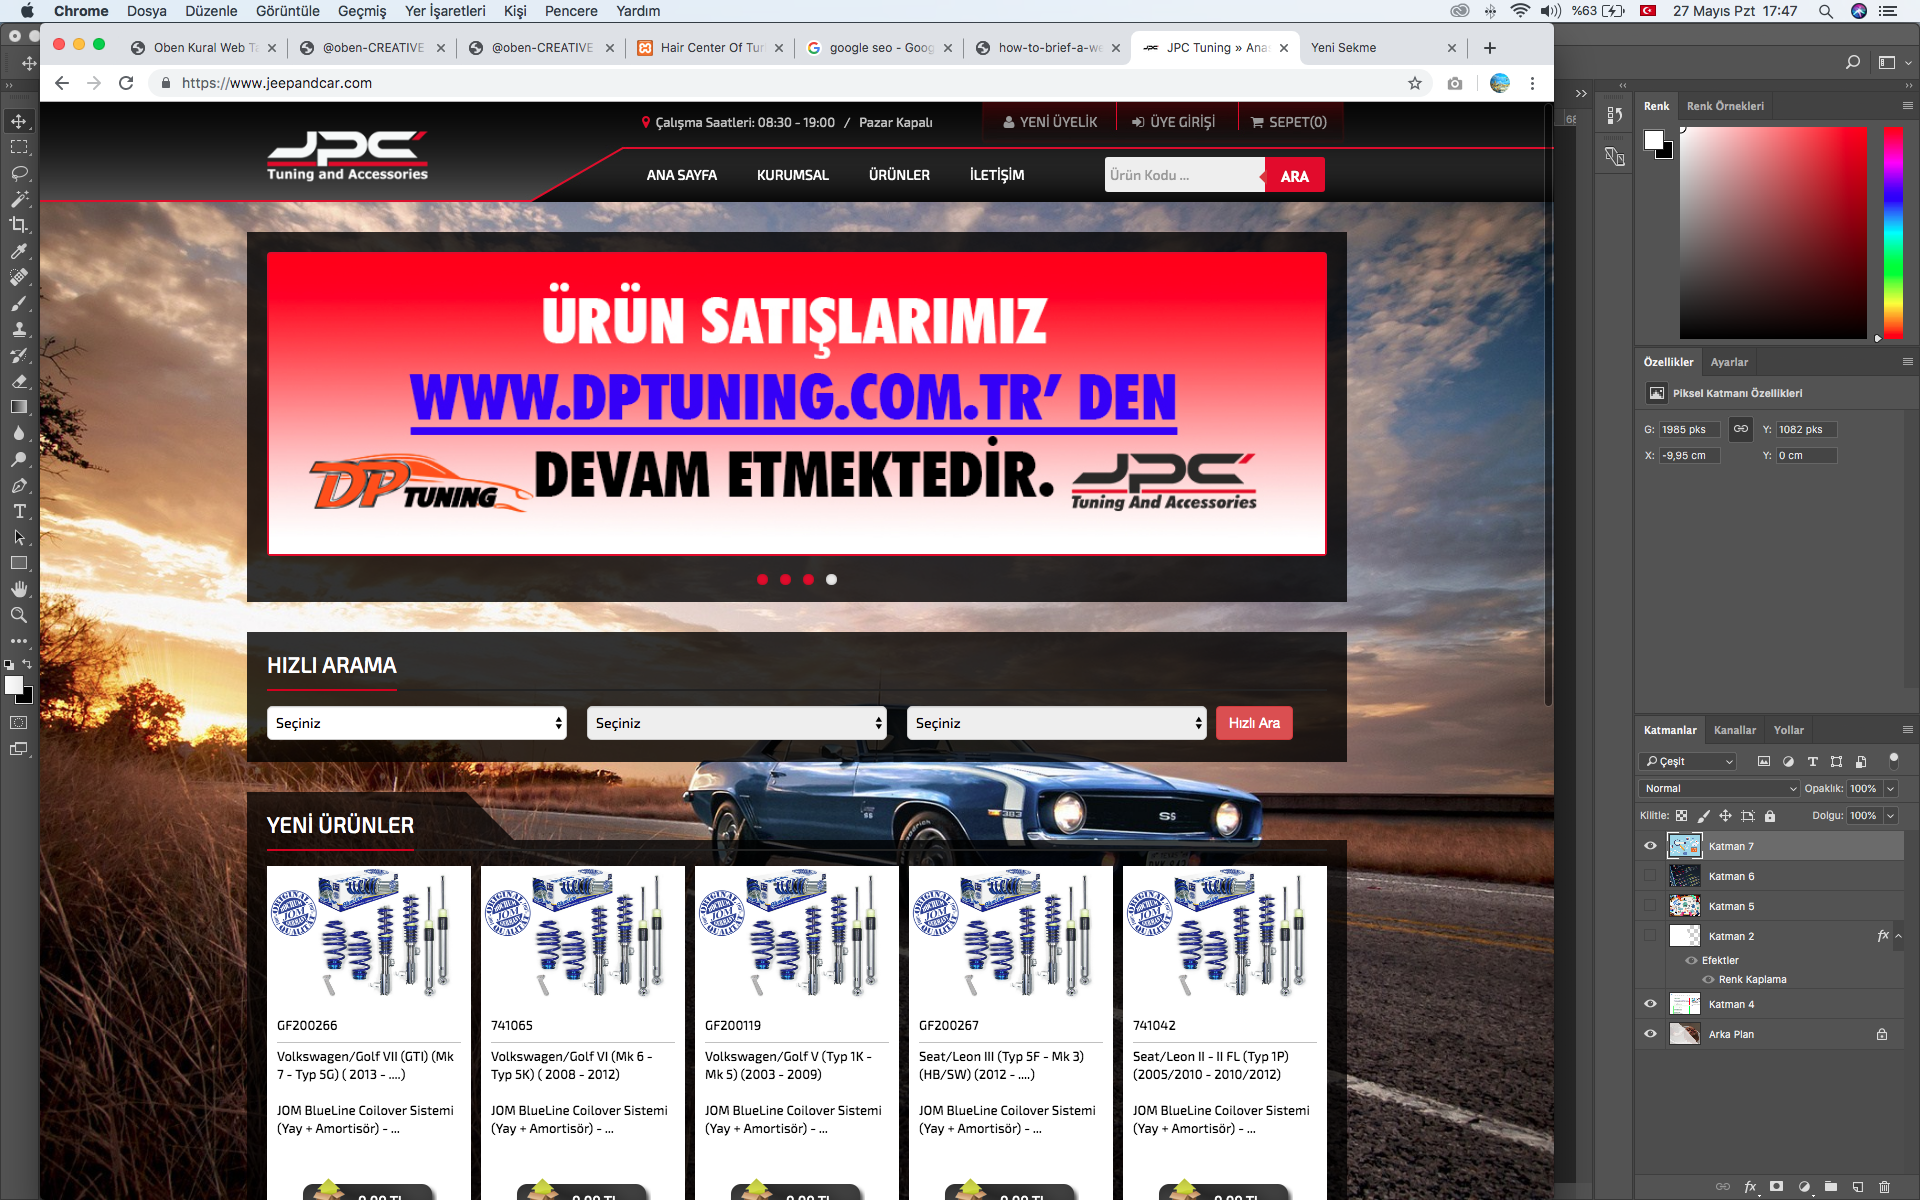Toggle Efektler effects visibility eye
Screen dimensions: 1920x1200
point(1691,960)
